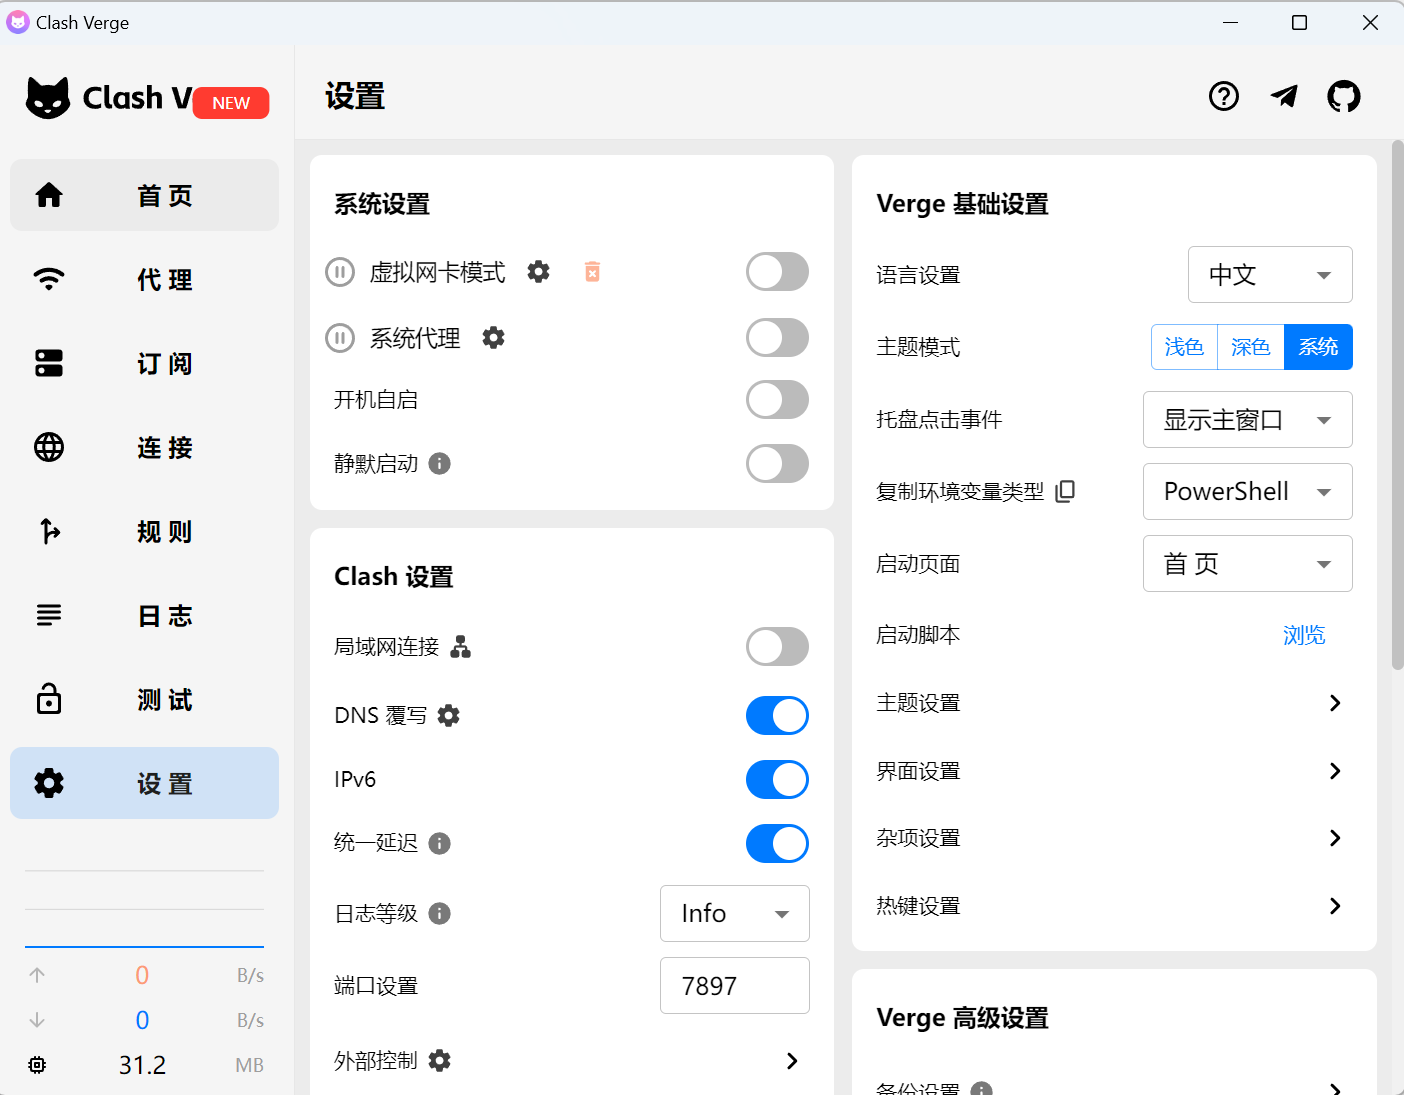Open the 日志 sidebar page

tap(144, 616)
